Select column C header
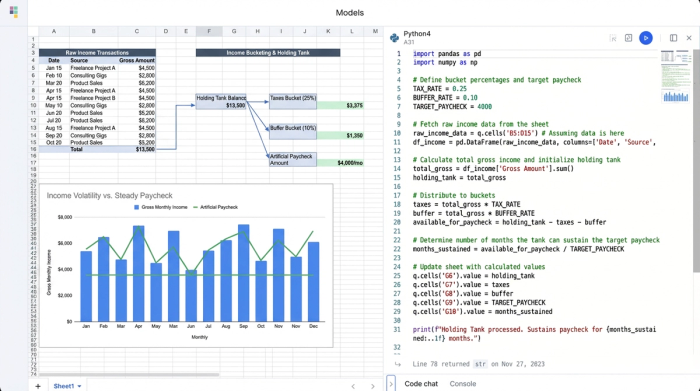 click(x=137, y=31)
